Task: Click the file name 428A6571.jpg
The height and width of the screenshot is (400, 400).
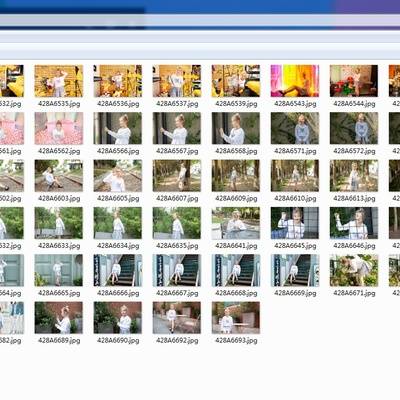Action: (295, 151)
